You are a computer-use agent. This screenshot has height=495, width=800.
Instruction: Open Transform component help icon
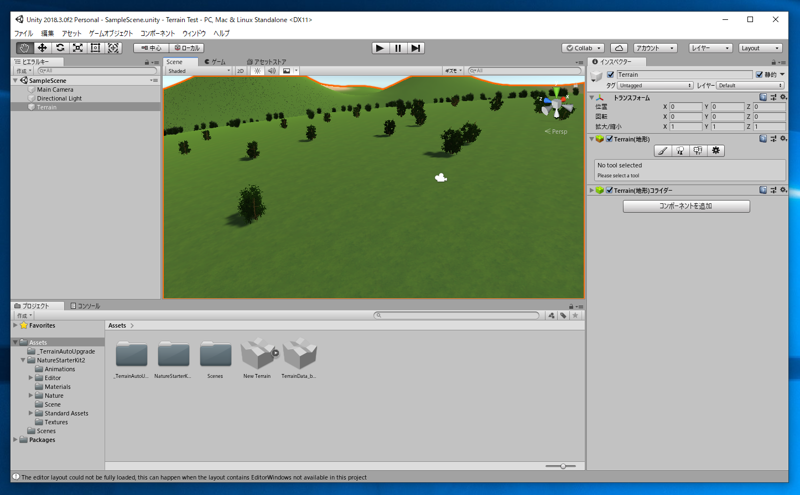click(763, 97)
